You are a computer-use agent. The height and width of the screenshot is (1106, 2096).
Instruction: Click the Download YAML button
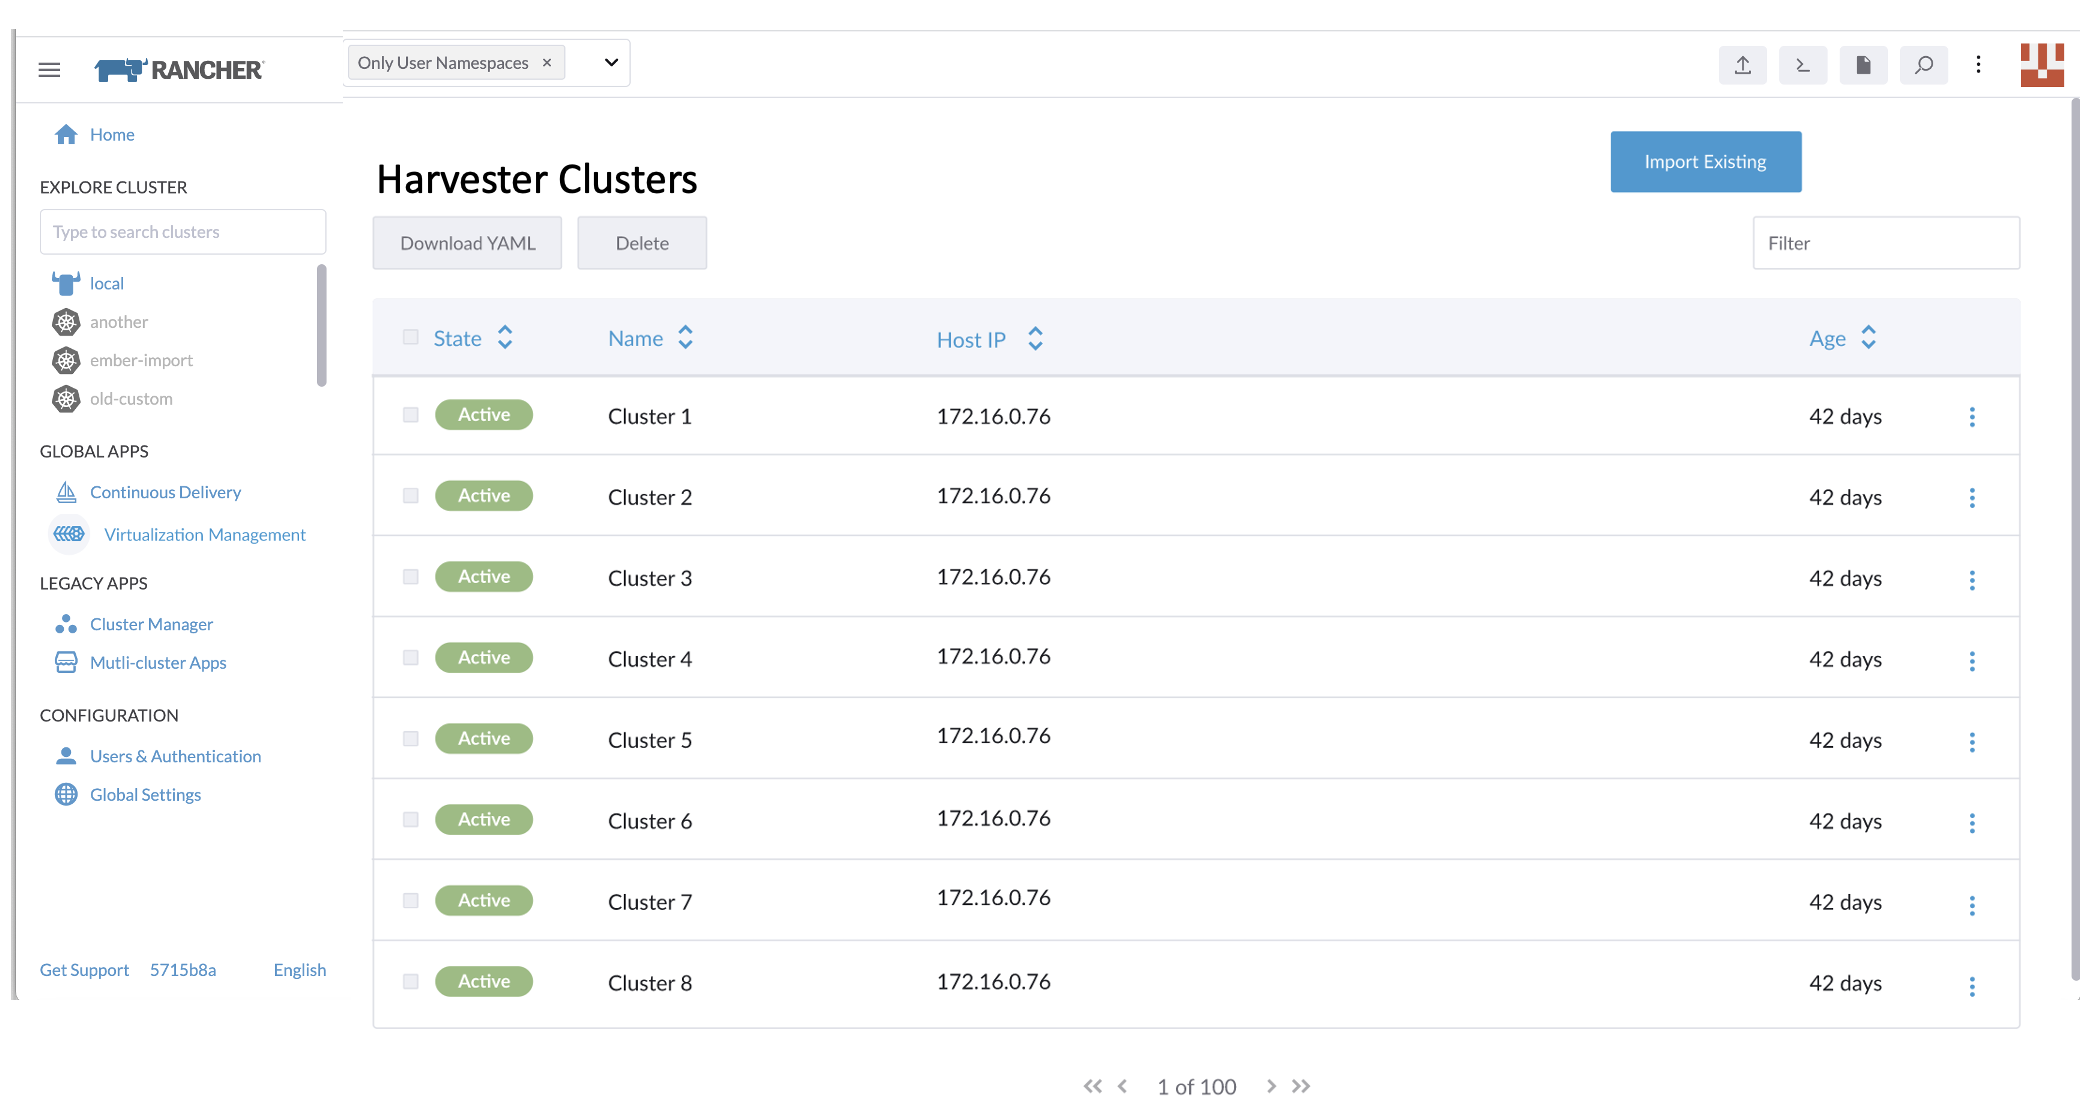467,242
